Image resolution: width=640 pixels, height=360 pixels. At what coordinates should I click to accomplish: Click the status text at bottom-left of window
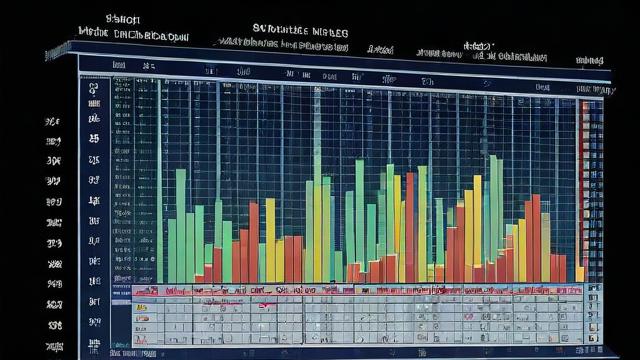coord(133,353)
